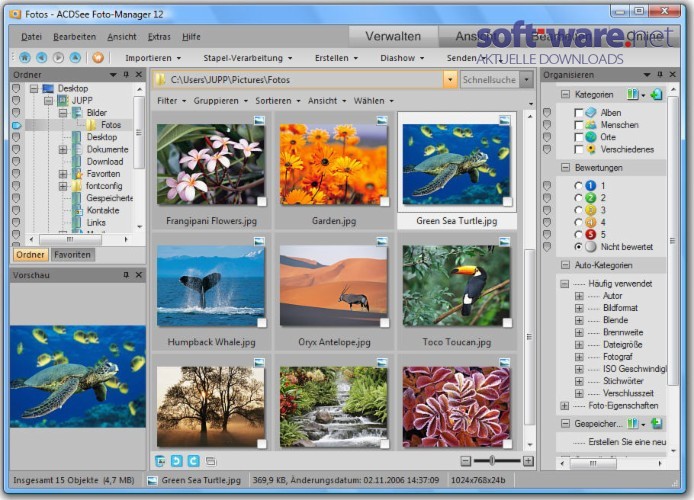Screen dimensions: 694x500
Task: Open the Extras menu
Action: click(159, 37)
